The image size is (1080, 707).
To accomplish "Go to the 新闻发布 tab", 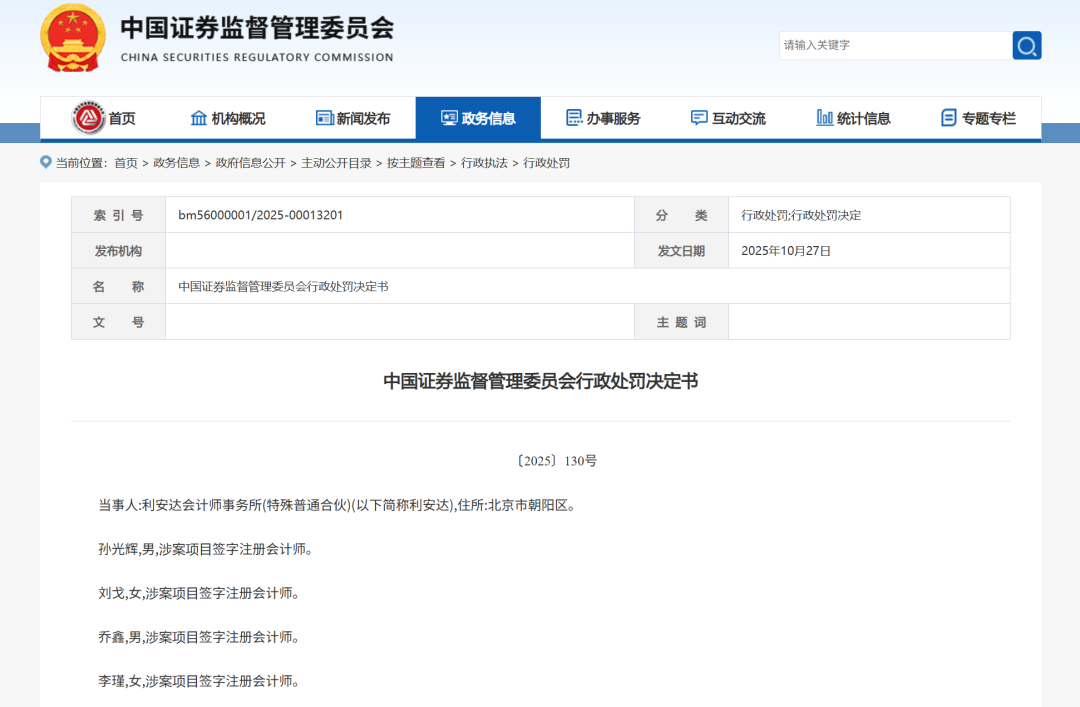I will 353,119.
